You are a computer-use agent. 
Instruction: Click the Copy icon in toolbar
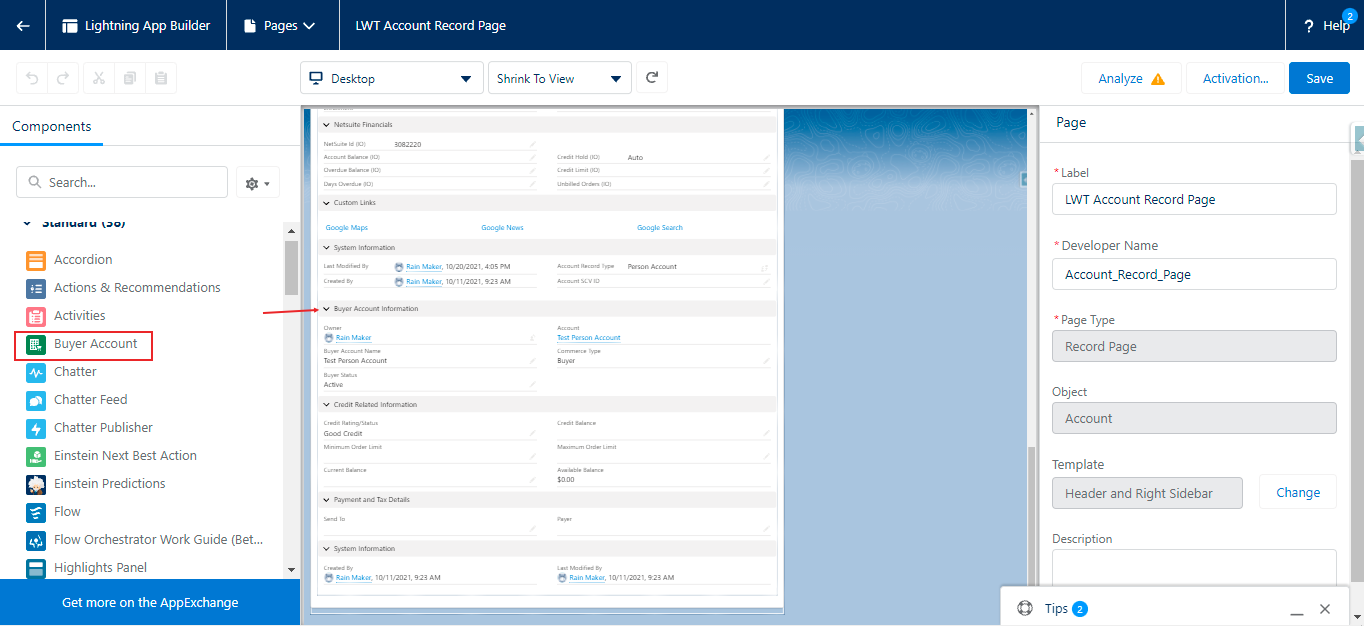(130, 78)
